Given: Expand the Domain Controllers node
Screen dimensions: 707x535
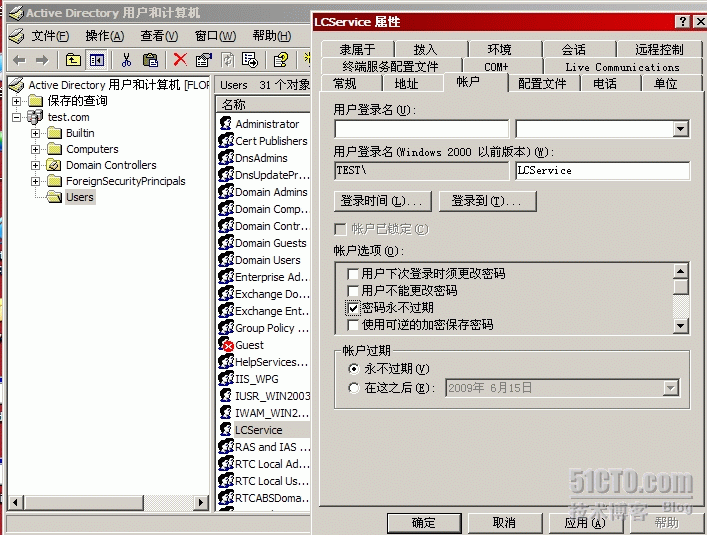Looking at the screenshot, I should tap(35, 165).
